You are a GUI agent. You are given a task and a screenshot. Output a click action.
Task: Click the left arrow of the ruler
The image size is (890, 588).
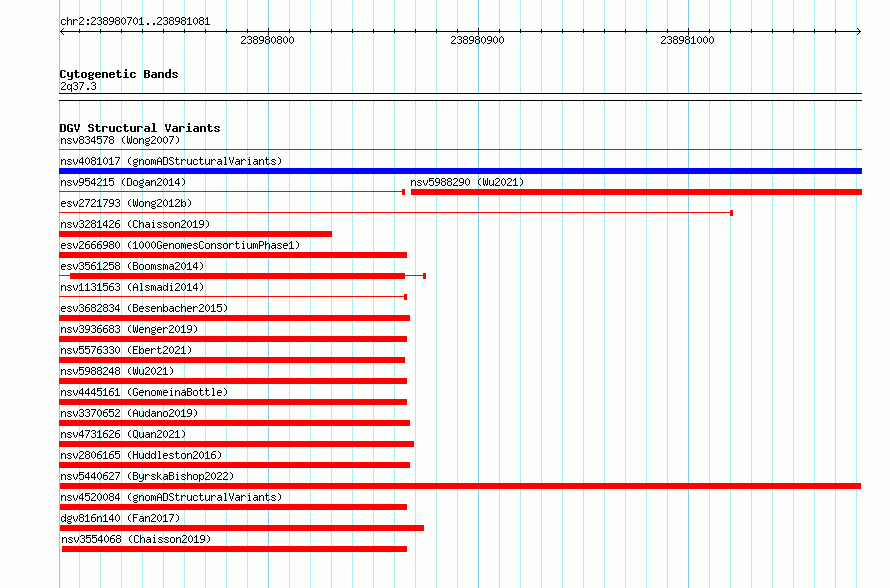point(62,31)
